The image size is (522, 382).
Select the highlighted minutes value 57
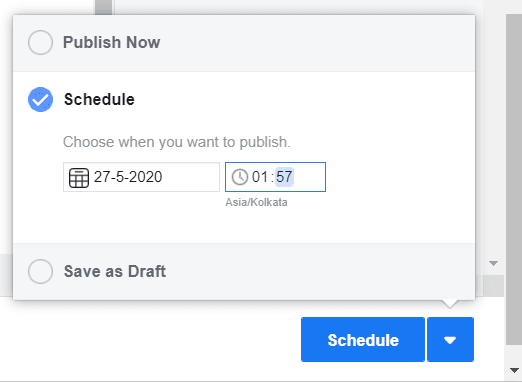tap(284, 177)
